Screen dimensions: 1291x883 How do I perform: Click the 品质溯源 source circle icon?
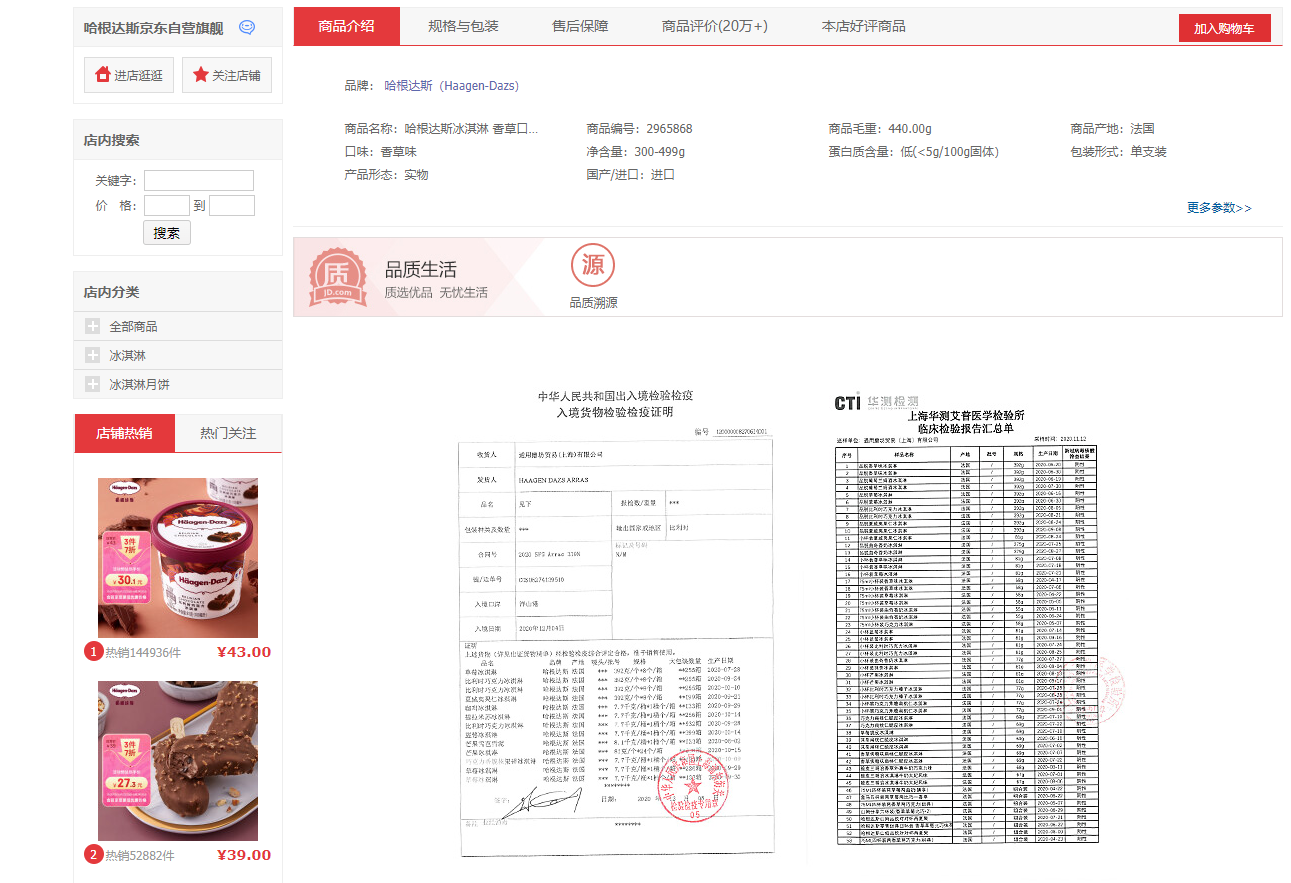tap(593, 265)
